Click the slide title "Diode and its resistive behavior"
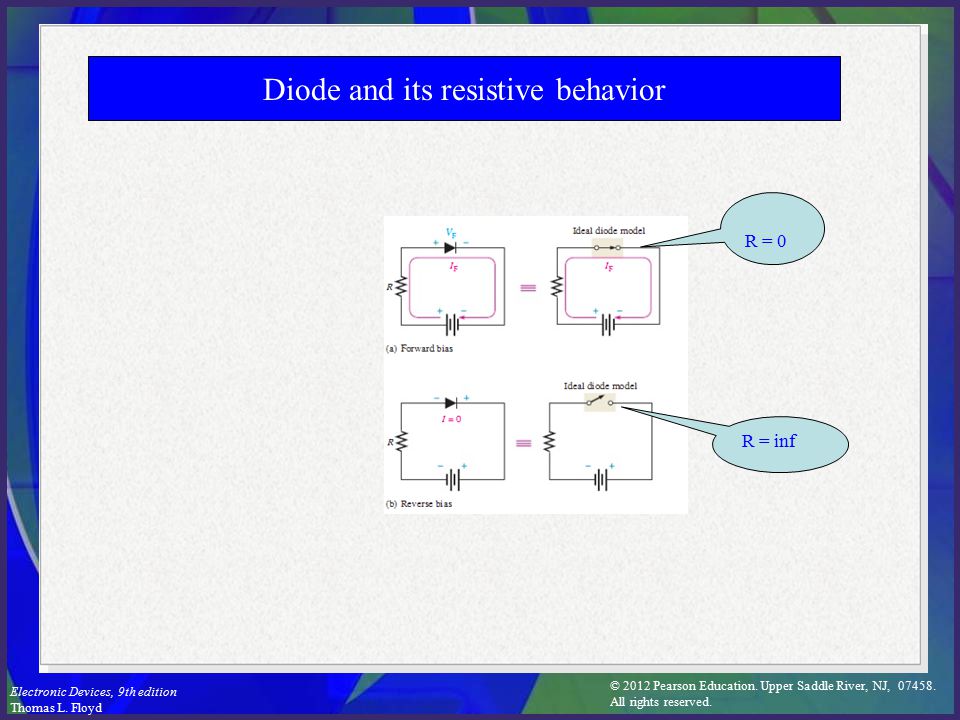The image size is (960, 720). click(x=464, y=89)
